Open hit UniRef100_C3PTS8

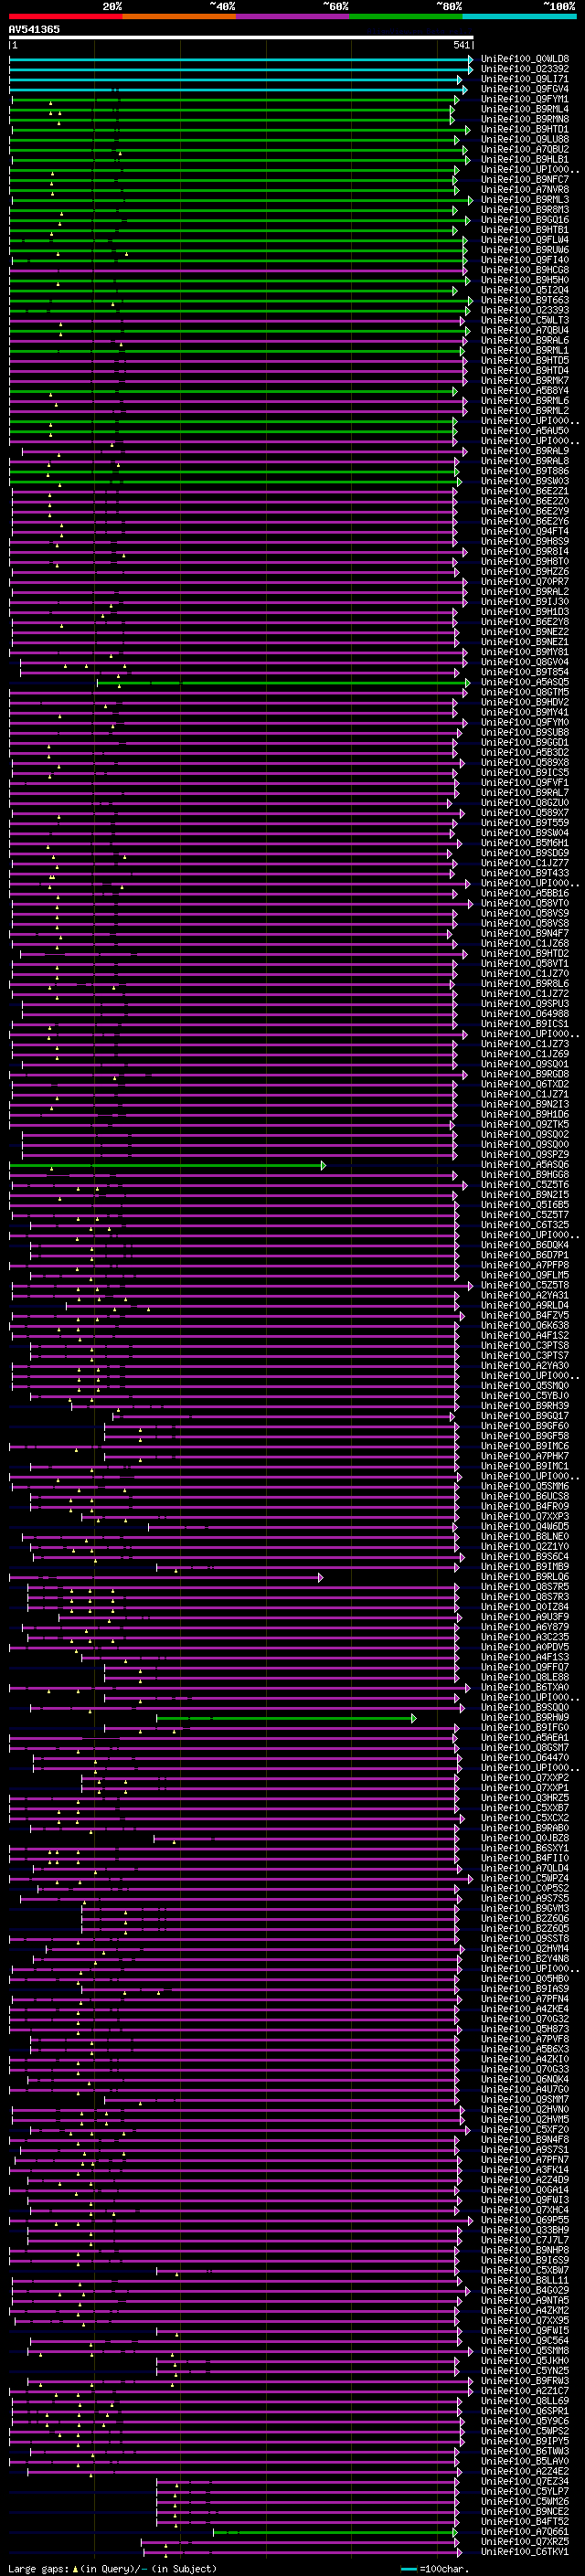coord(524,1346)
